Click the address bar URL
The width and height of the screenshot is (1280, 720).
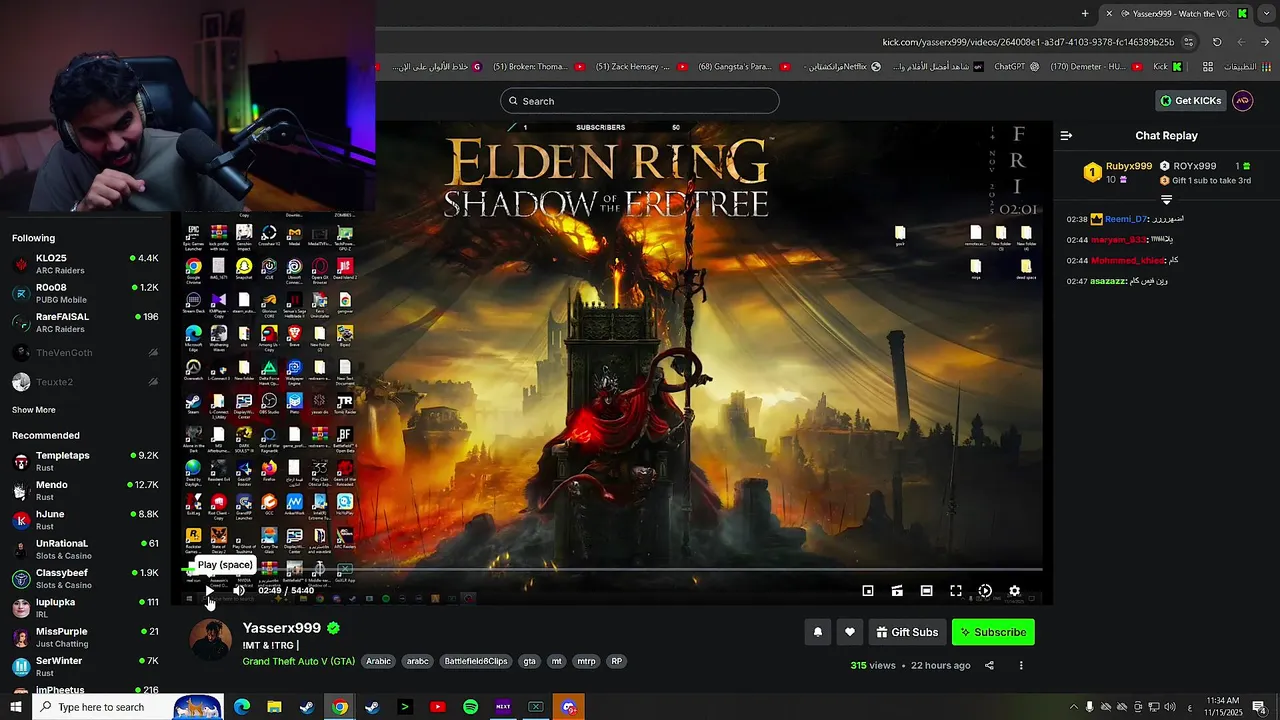1028,42
